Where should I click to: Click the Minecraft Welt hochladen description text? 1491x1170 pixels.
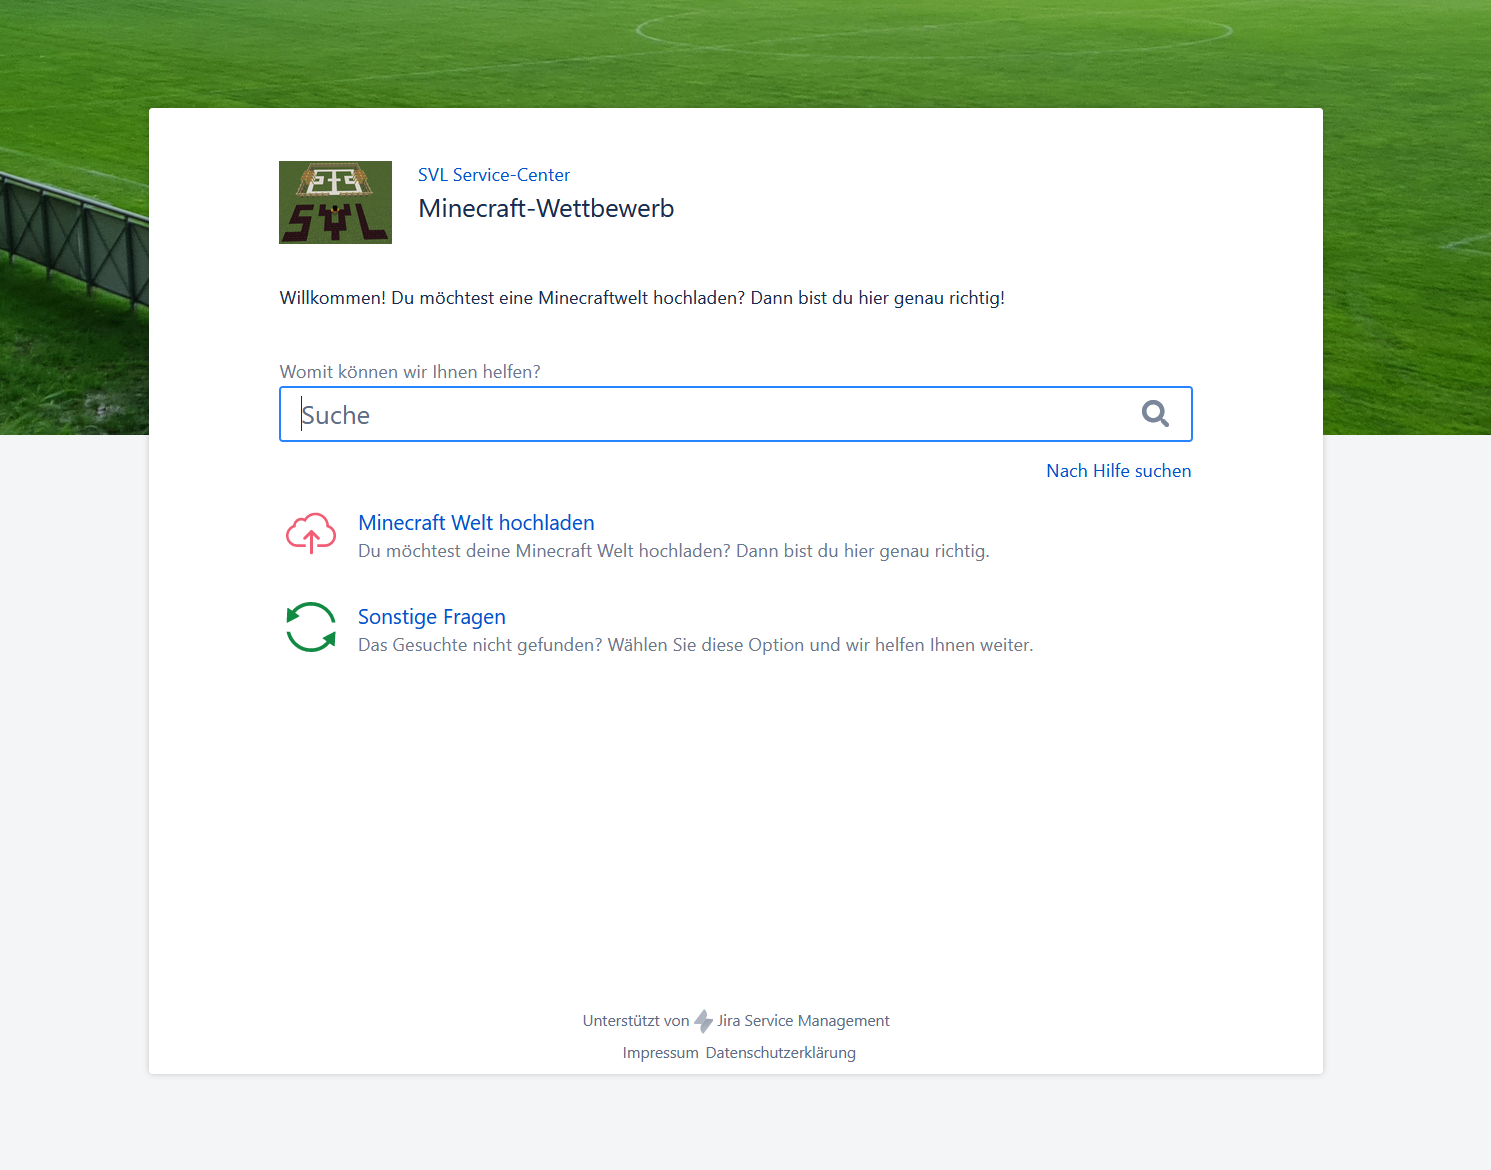point(673,551)
